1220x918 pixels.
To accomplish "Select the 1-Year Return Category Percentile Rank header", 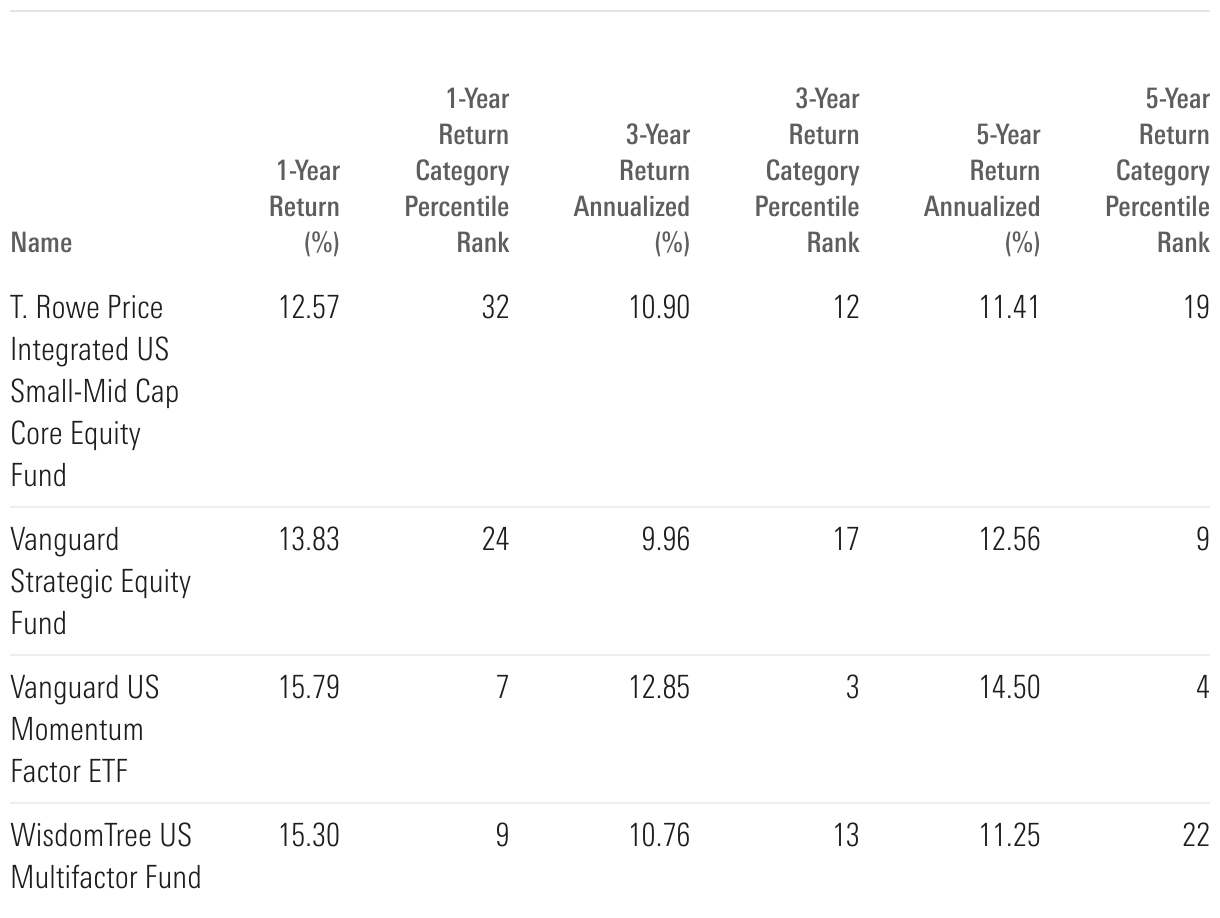I will [x=457, y=170].
